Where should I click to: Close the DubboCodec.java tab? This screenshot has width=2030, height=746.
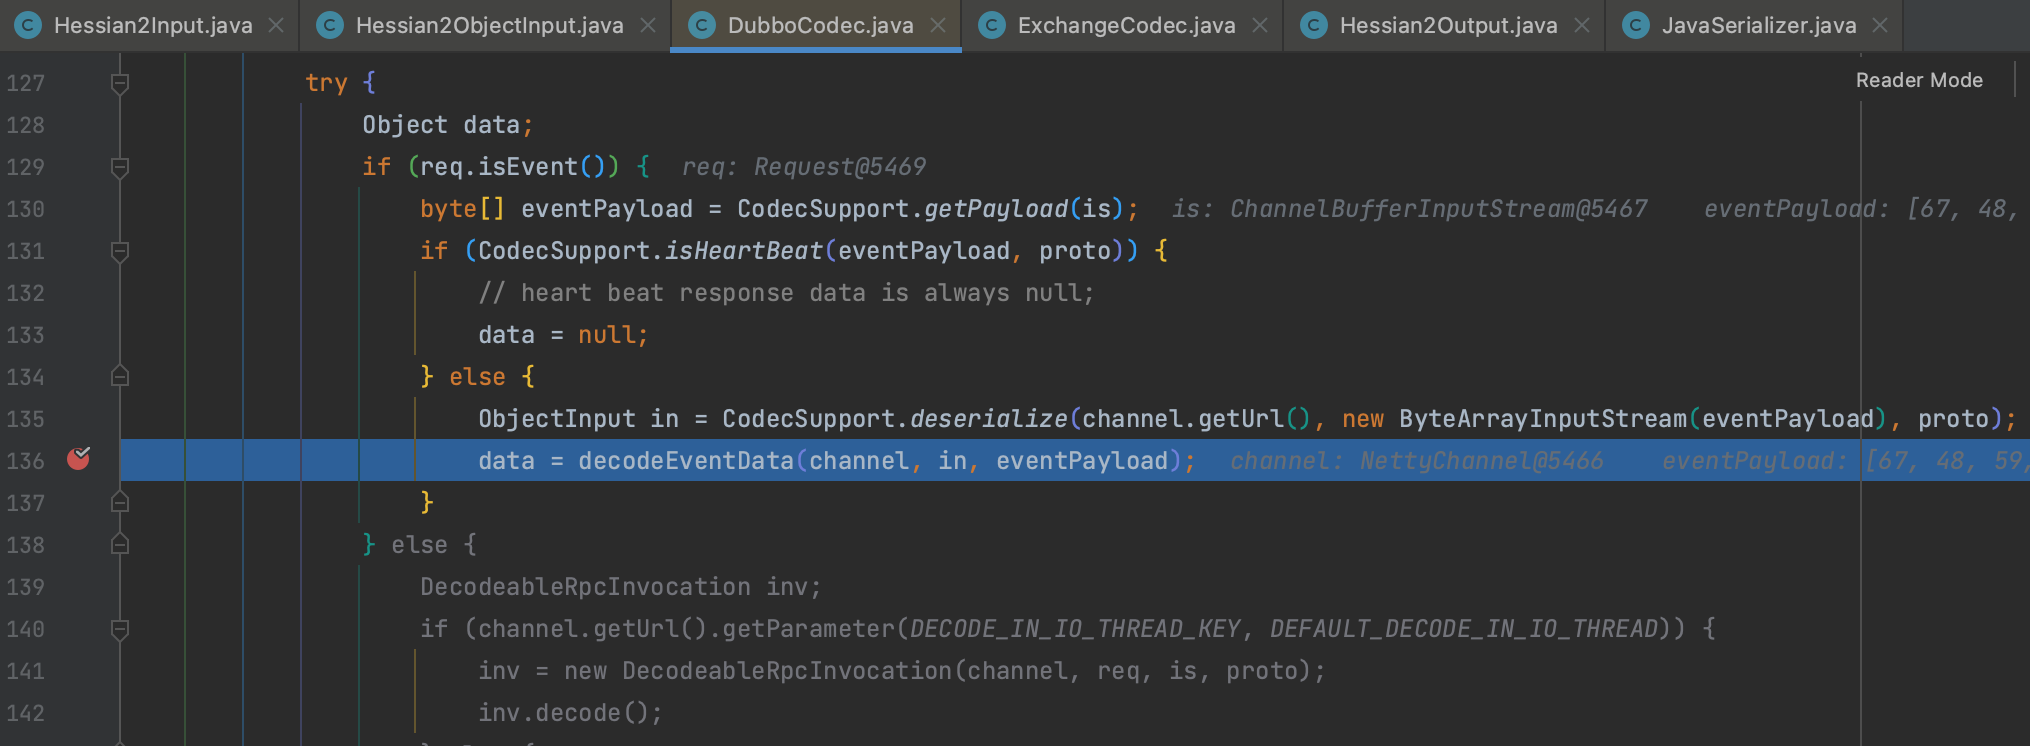coord(938,25)
